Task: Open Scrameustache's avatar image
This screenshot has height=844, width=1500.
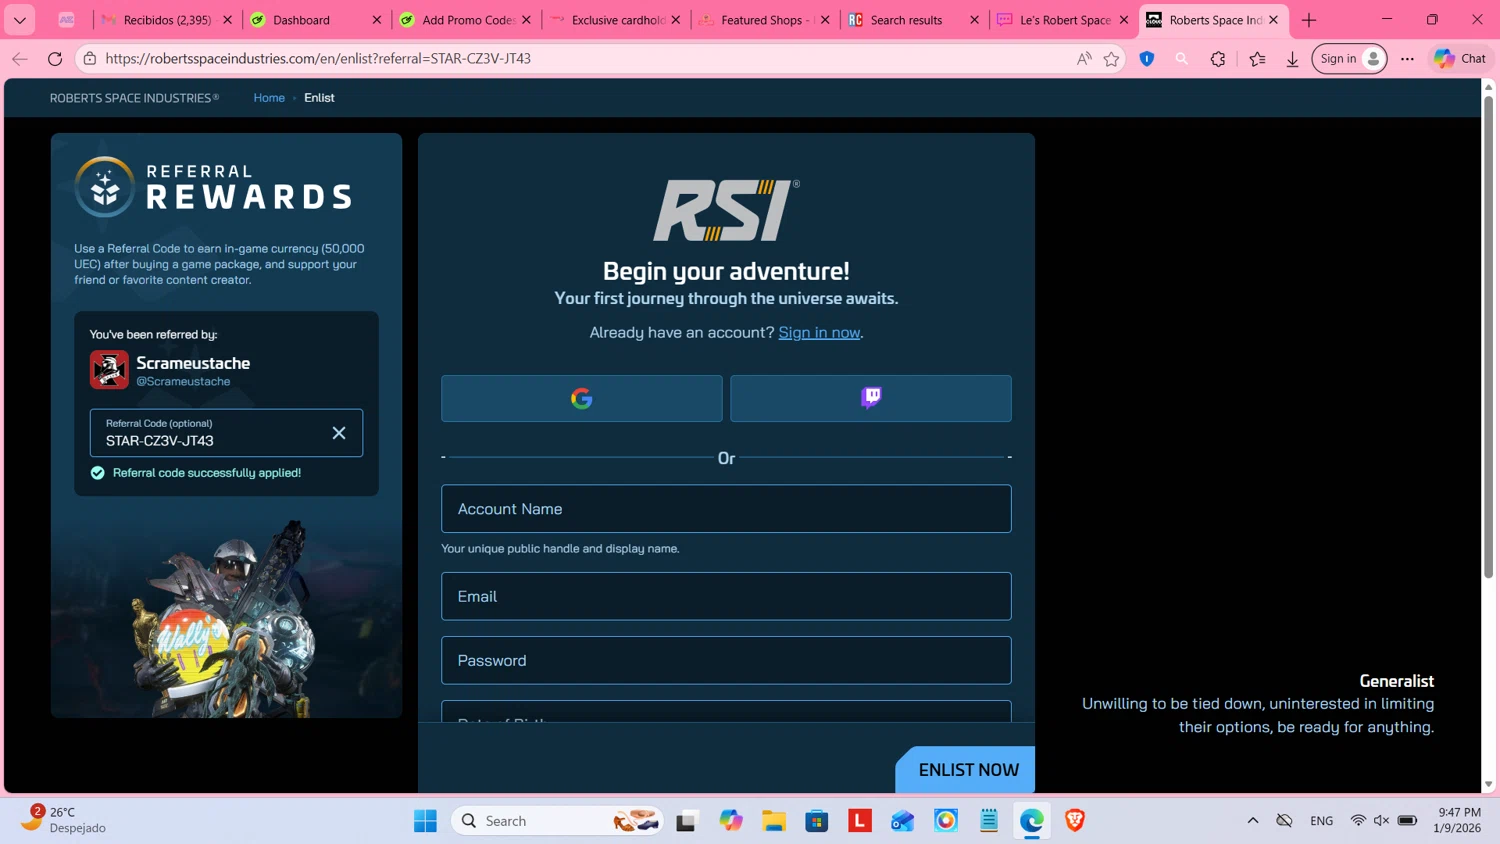Action: [x=109, y=370]
